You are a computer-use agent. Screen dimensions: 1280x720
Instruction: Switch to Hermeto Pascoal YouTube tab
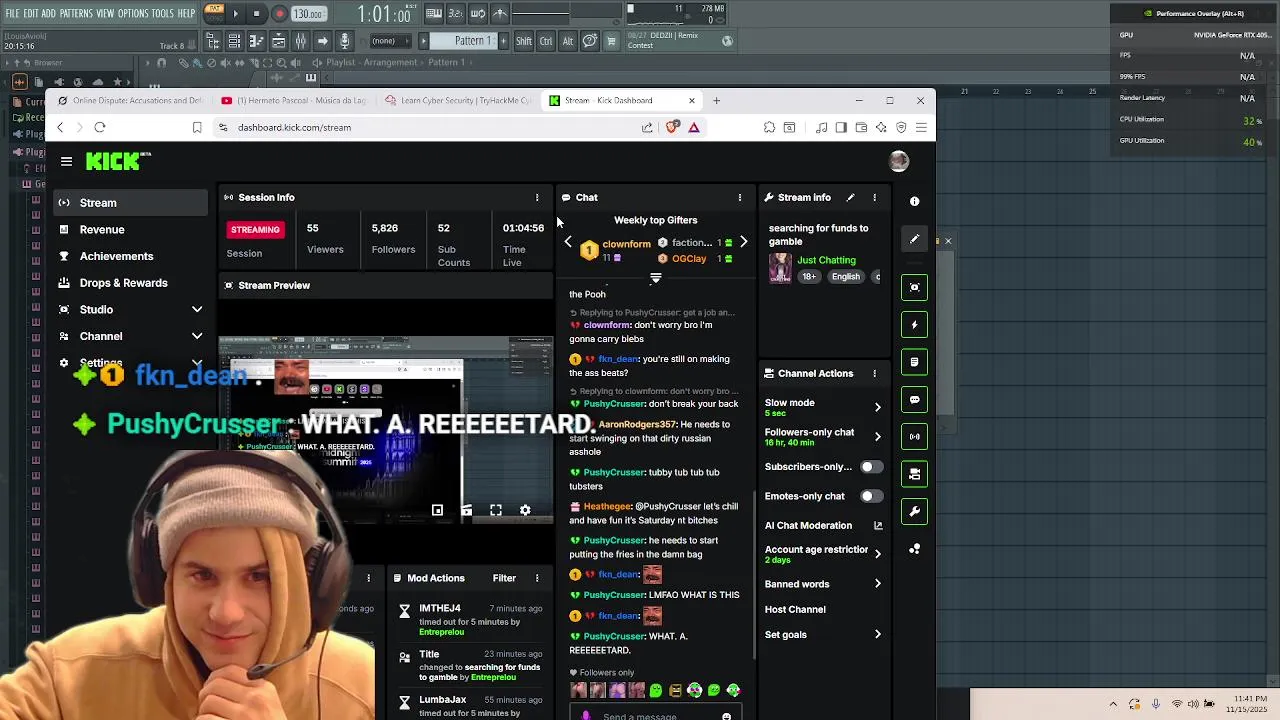point(294,100)
